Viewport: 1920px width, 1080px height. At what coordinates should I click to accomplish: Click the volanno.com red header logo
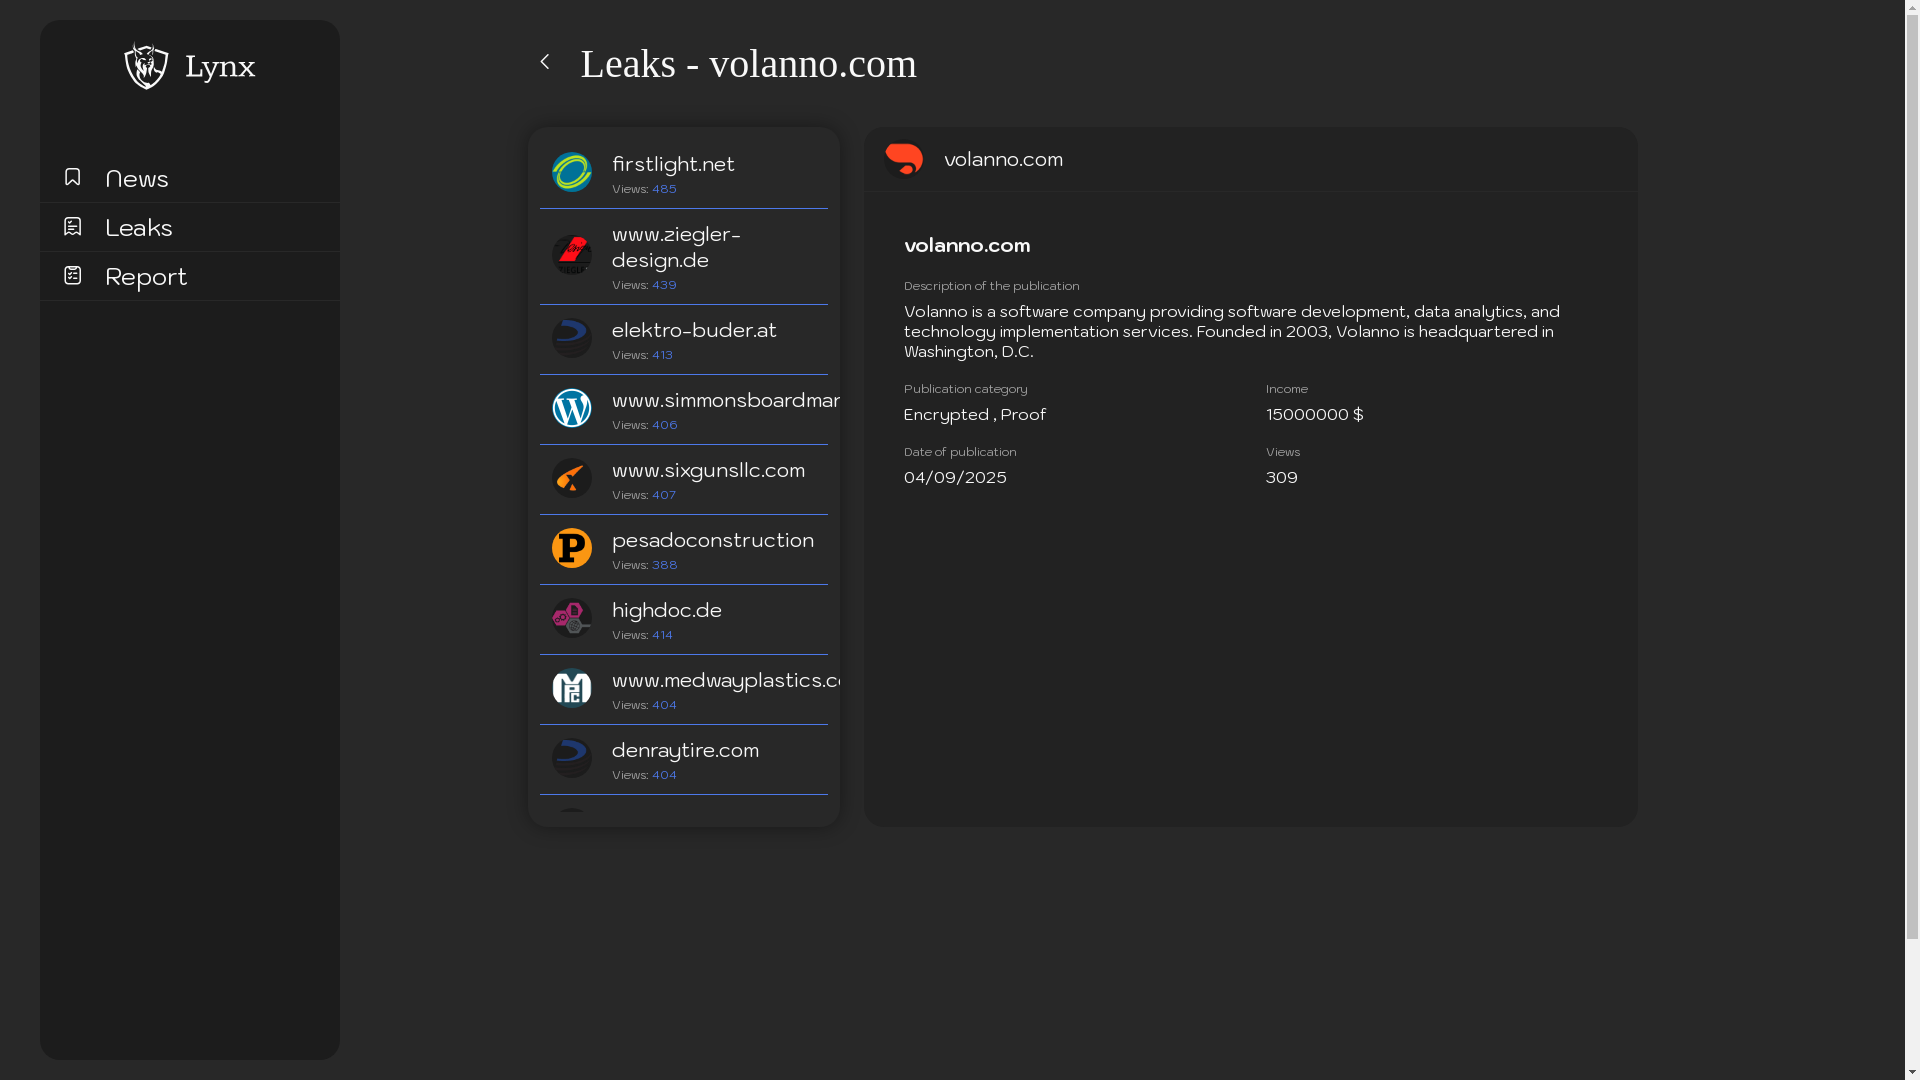904,159
